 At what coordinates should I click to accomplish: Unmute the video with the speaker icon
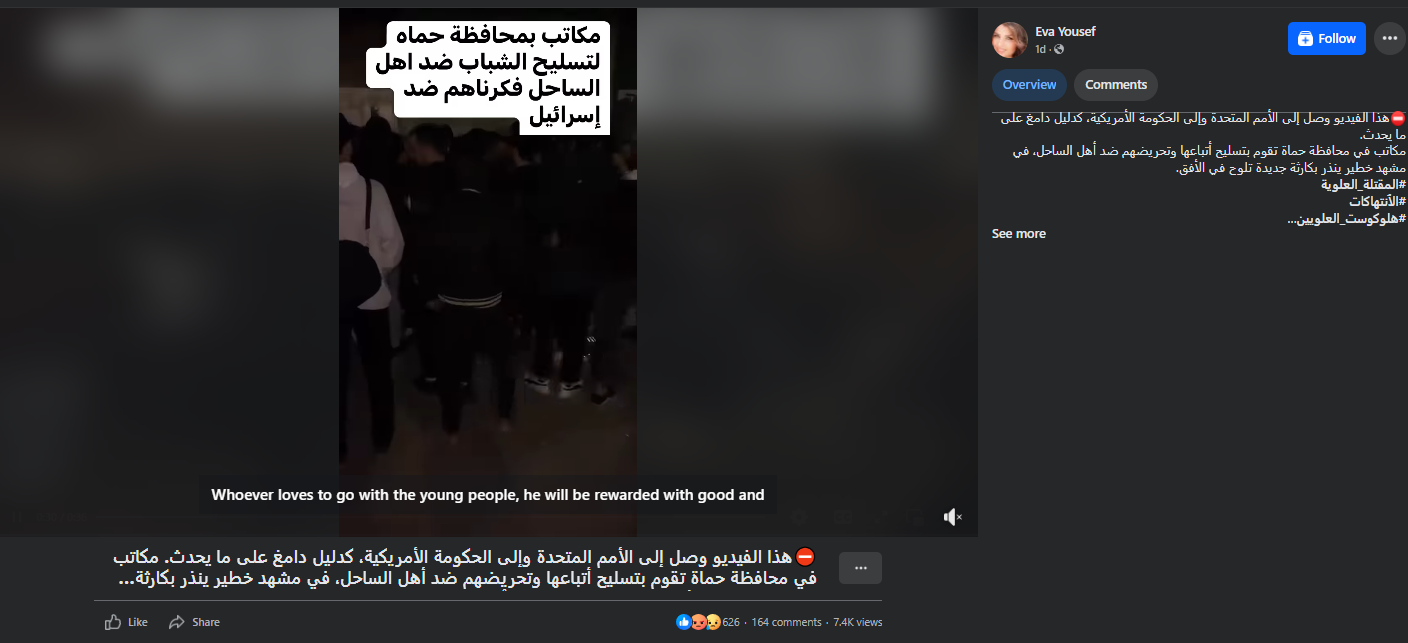pyautogui.click(x=952, y=517)
